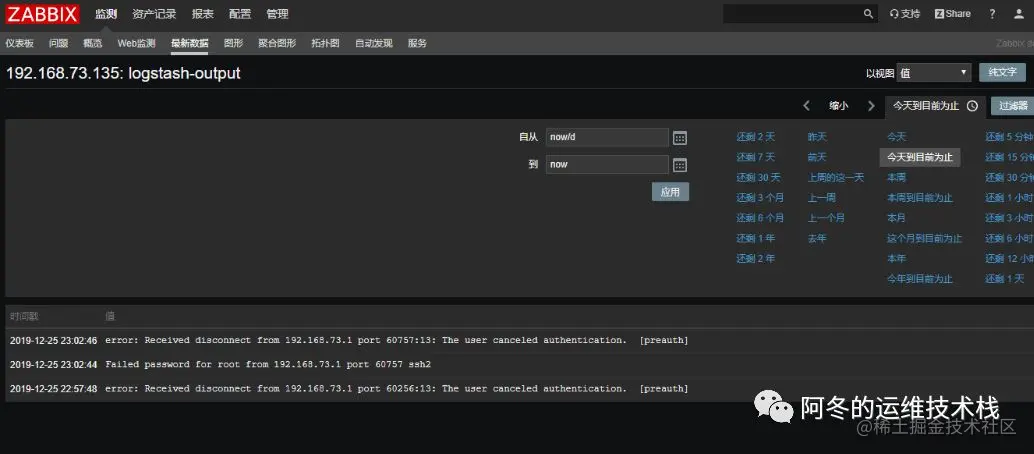Toggle the 过滤器 filter tab
The width and height of the screenshot is (1034, 454).
(x=1013, y=106)
